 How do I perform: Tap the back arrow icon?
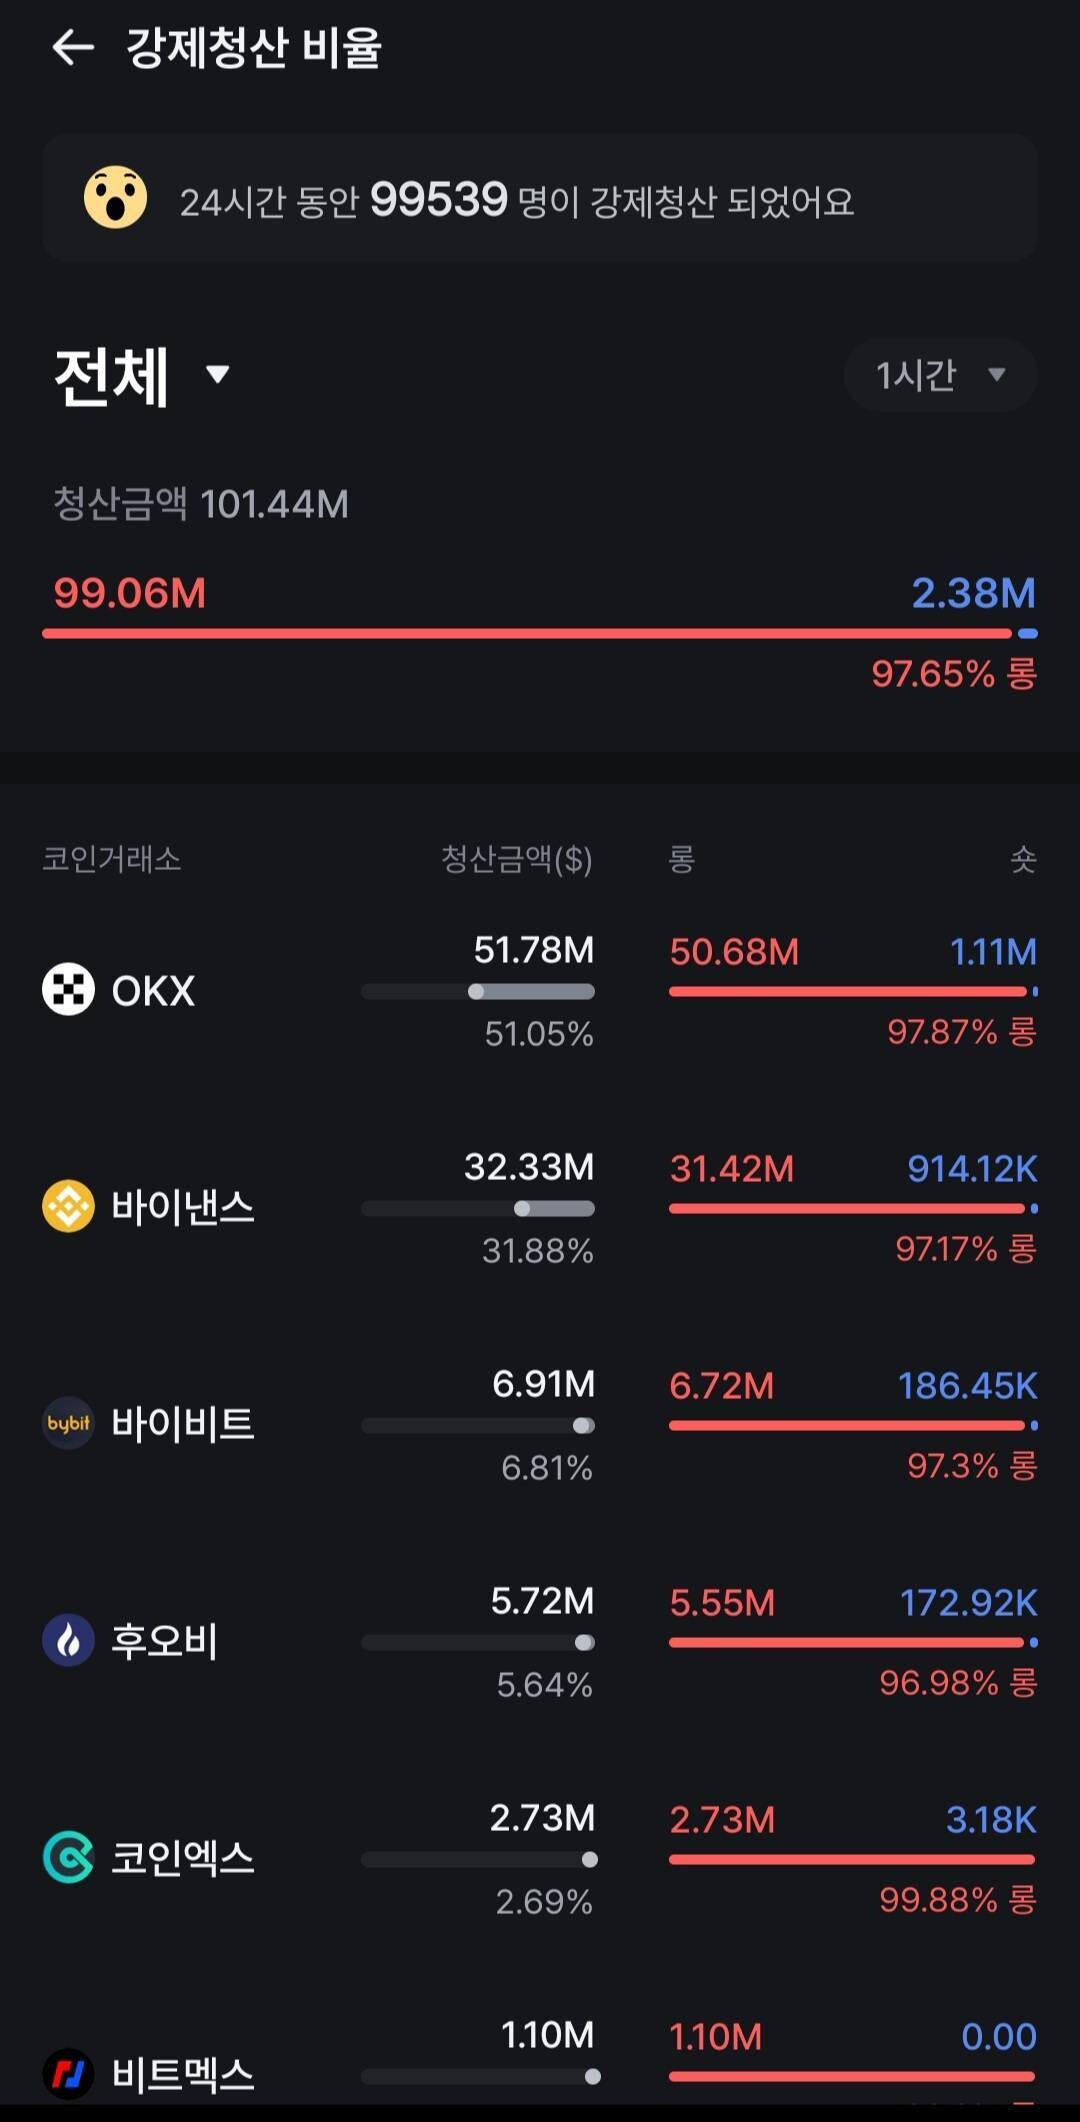coord(73,47)
